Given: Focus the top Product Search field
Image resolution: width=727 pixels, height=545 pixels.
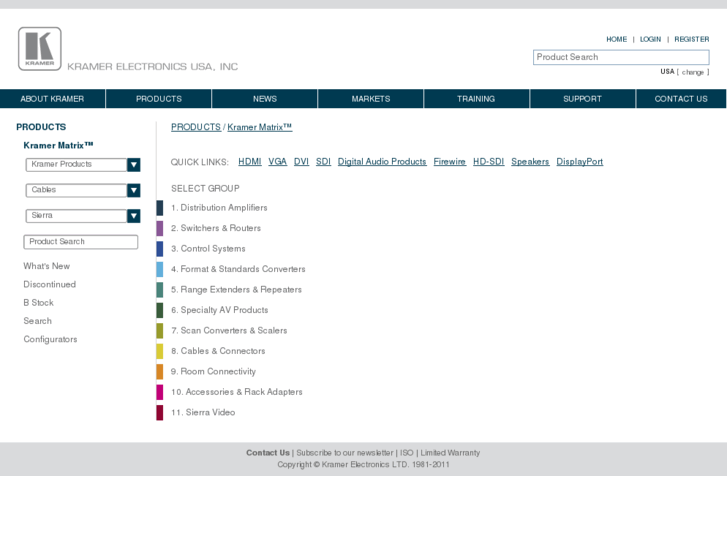Looking at the screenshot, I should [621, 57].
